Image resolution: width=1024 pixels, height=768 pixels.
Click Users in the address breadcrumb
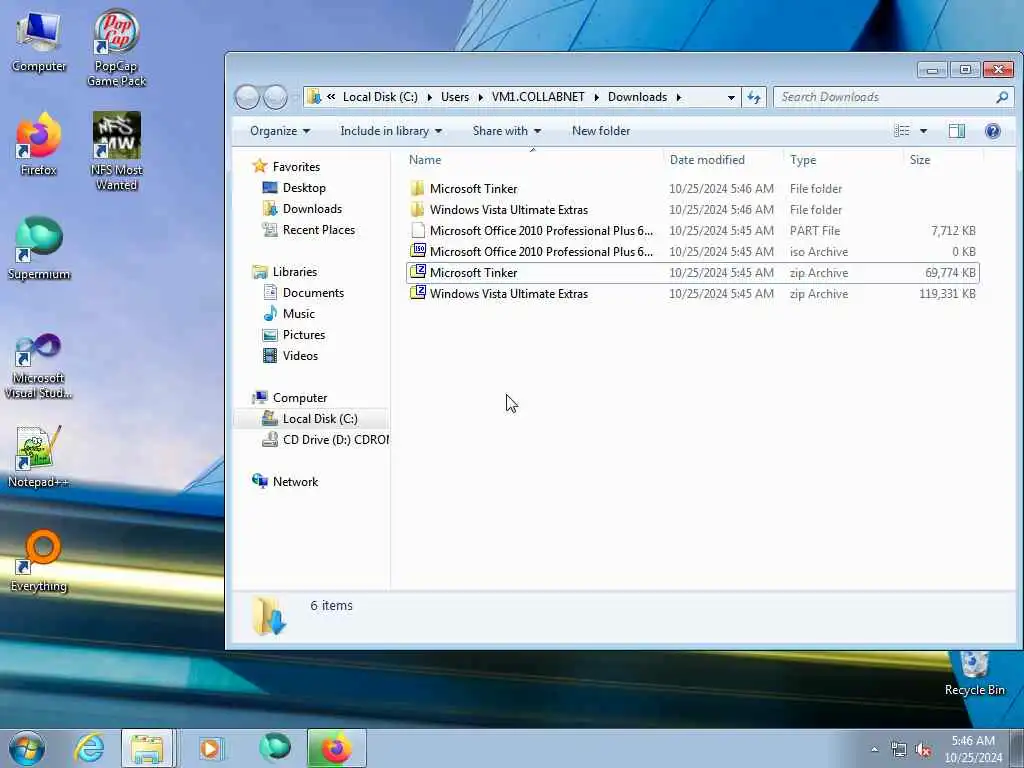(455, 97)
